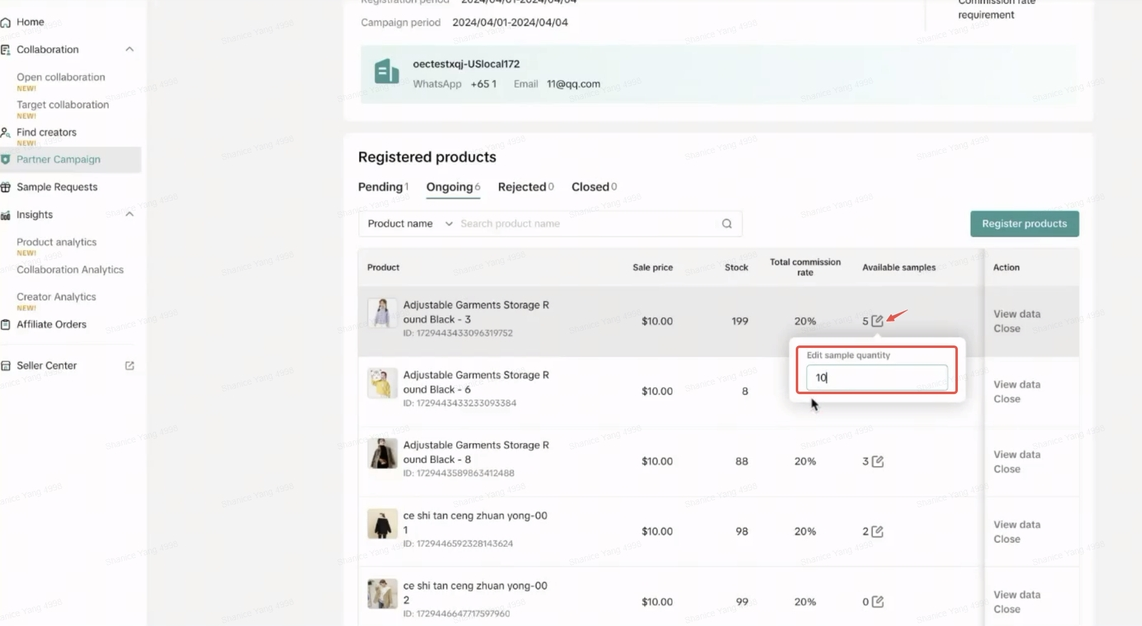Open Sample Requests in sidebar
The image size is (1142, 626).
point(57,187)
